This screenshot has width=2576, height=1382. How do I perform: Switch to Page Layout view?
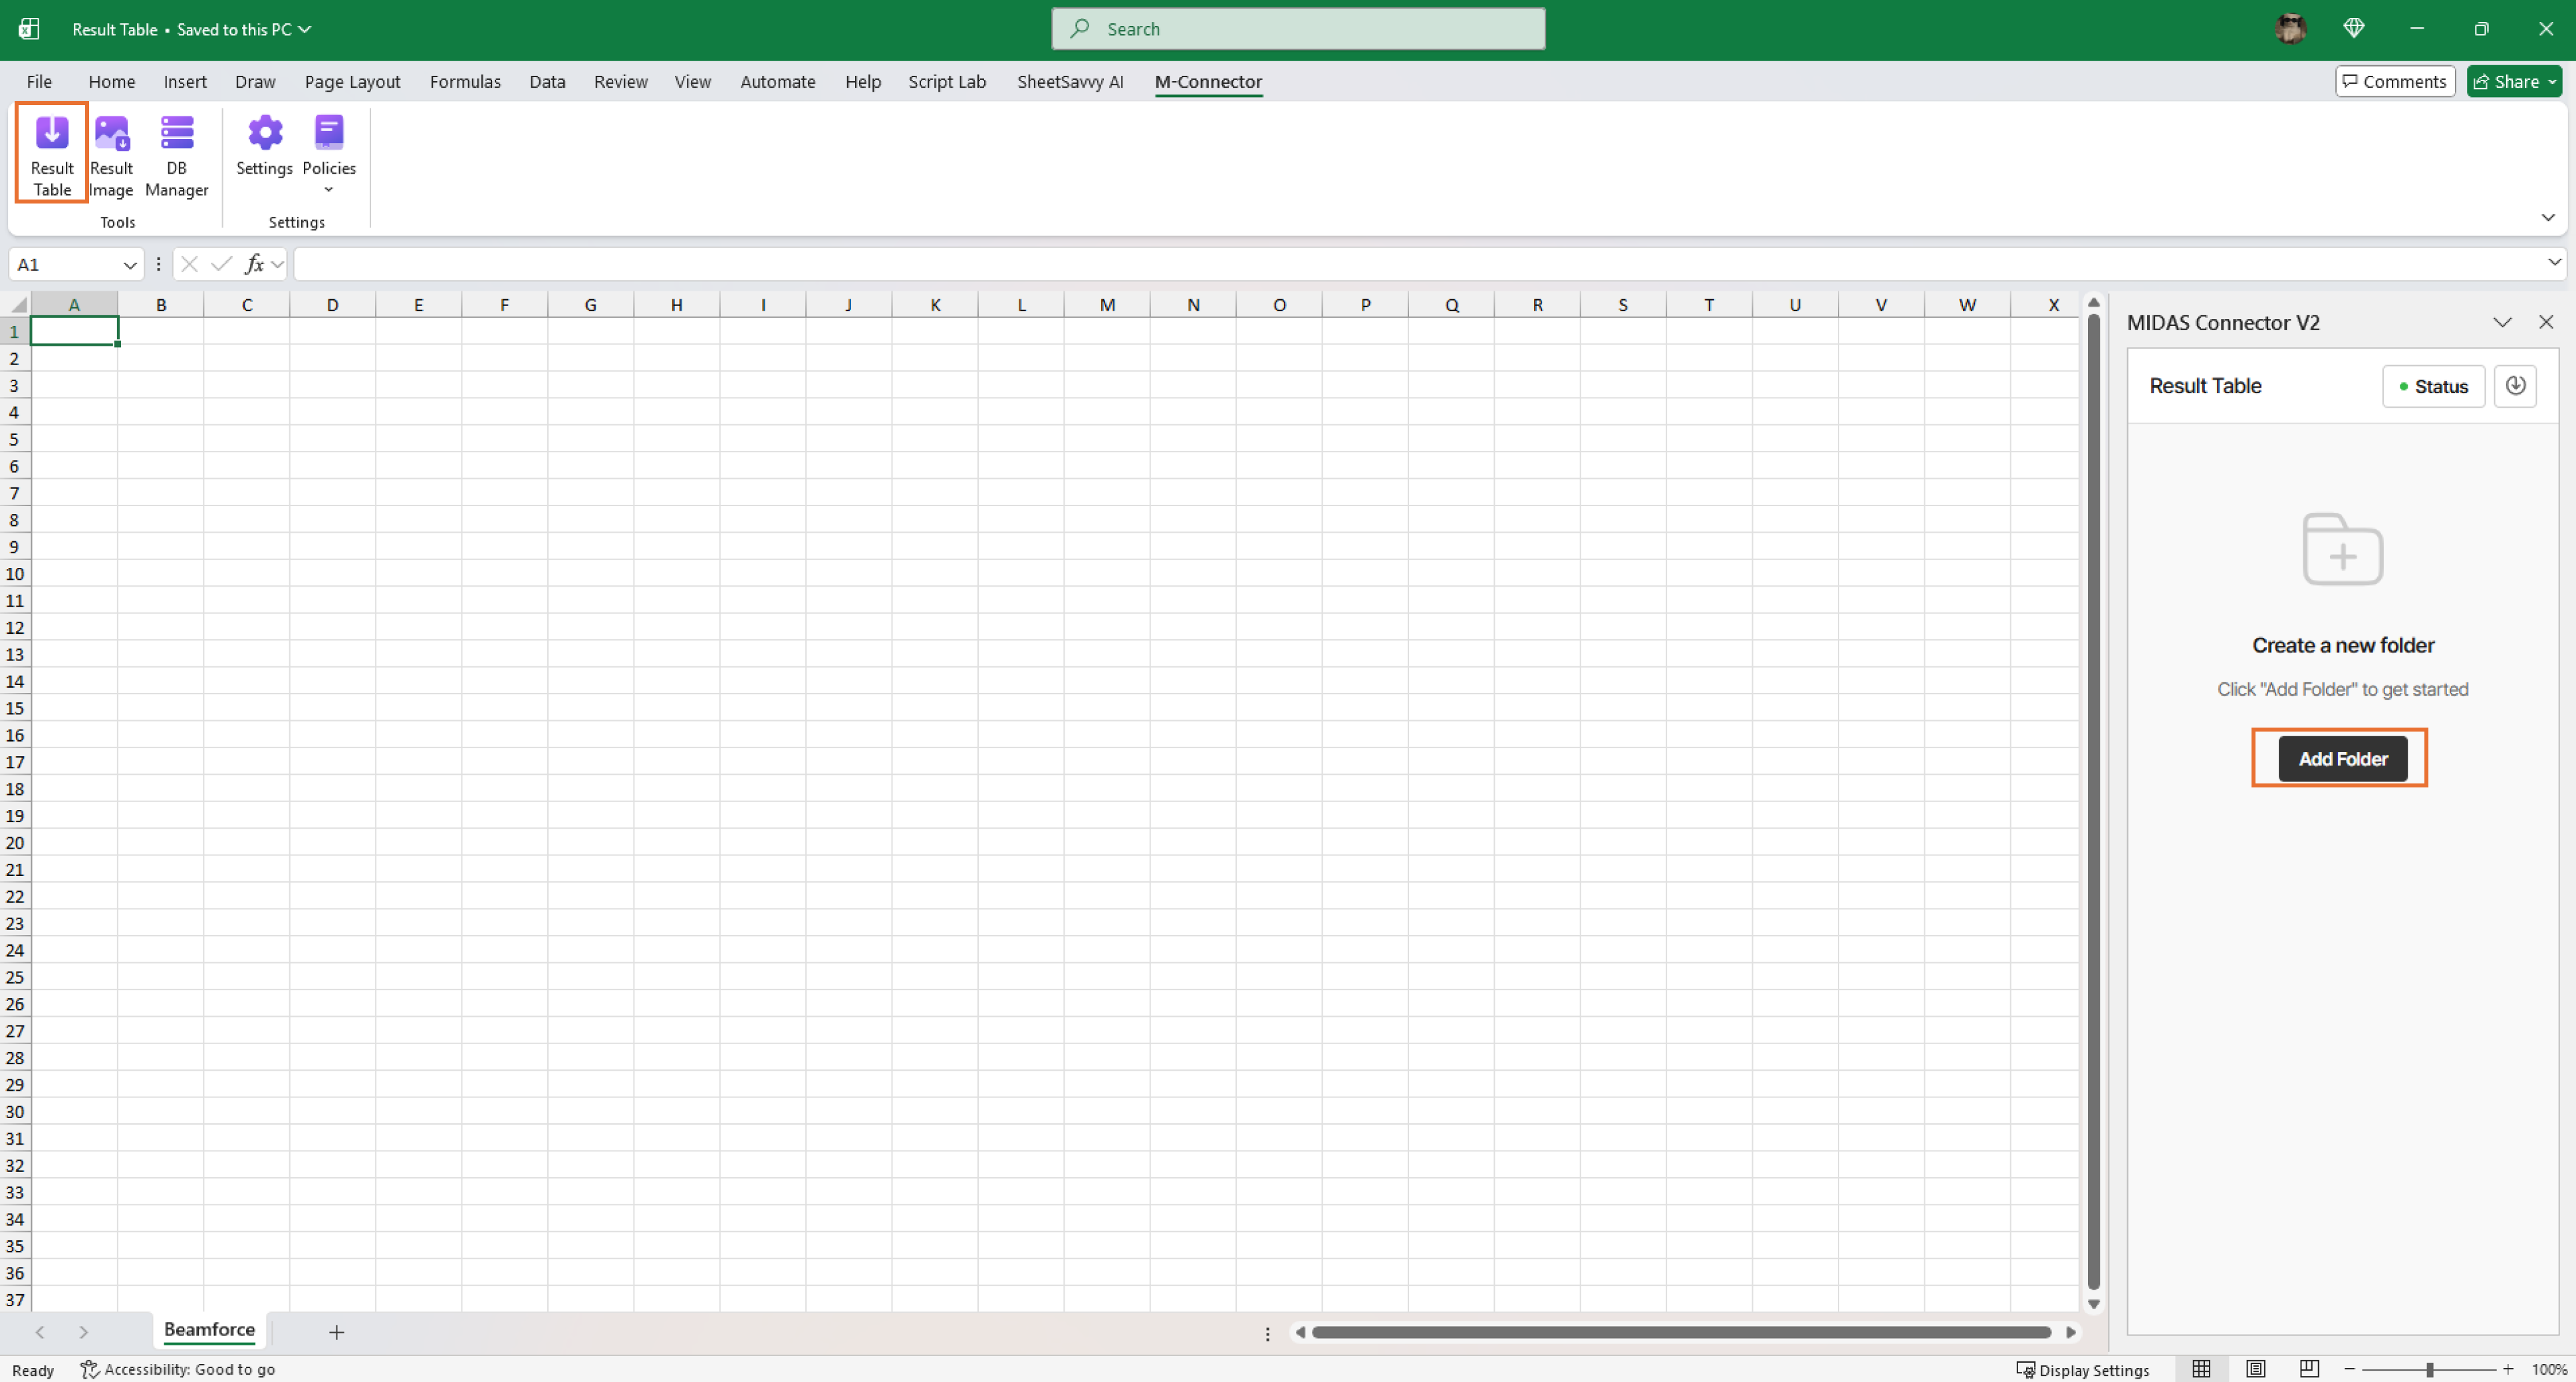(x=2255, y=1369)
